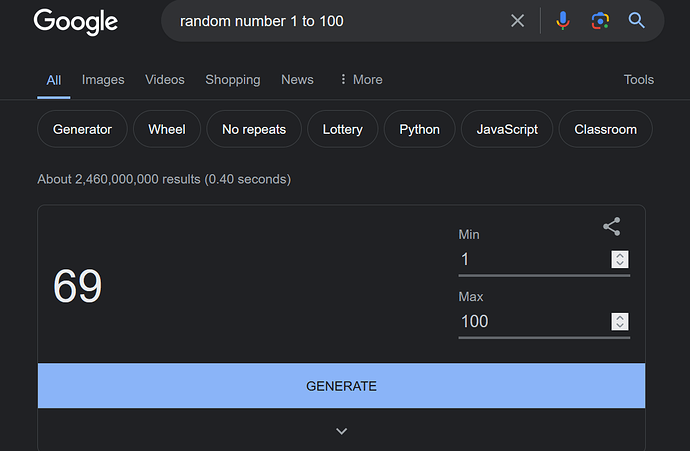Expand the generator card with the bottom chevron

click(341, 431)
